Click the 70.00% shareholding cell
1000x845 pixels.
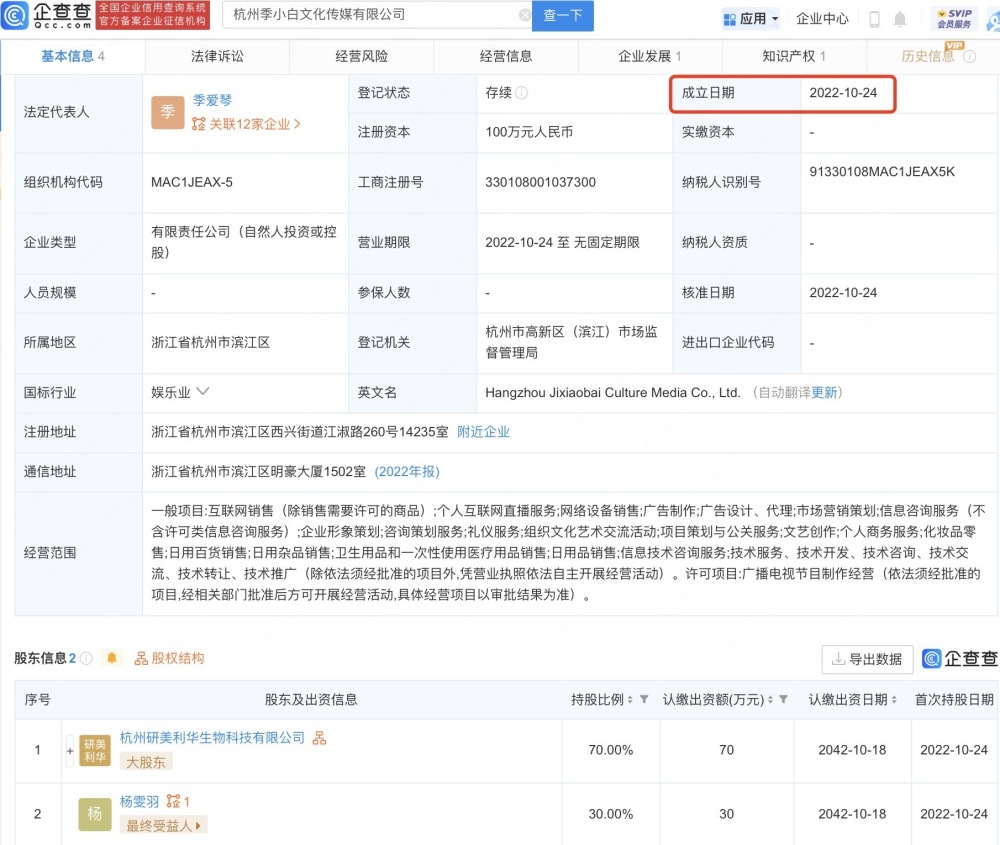tap(611, 750)
